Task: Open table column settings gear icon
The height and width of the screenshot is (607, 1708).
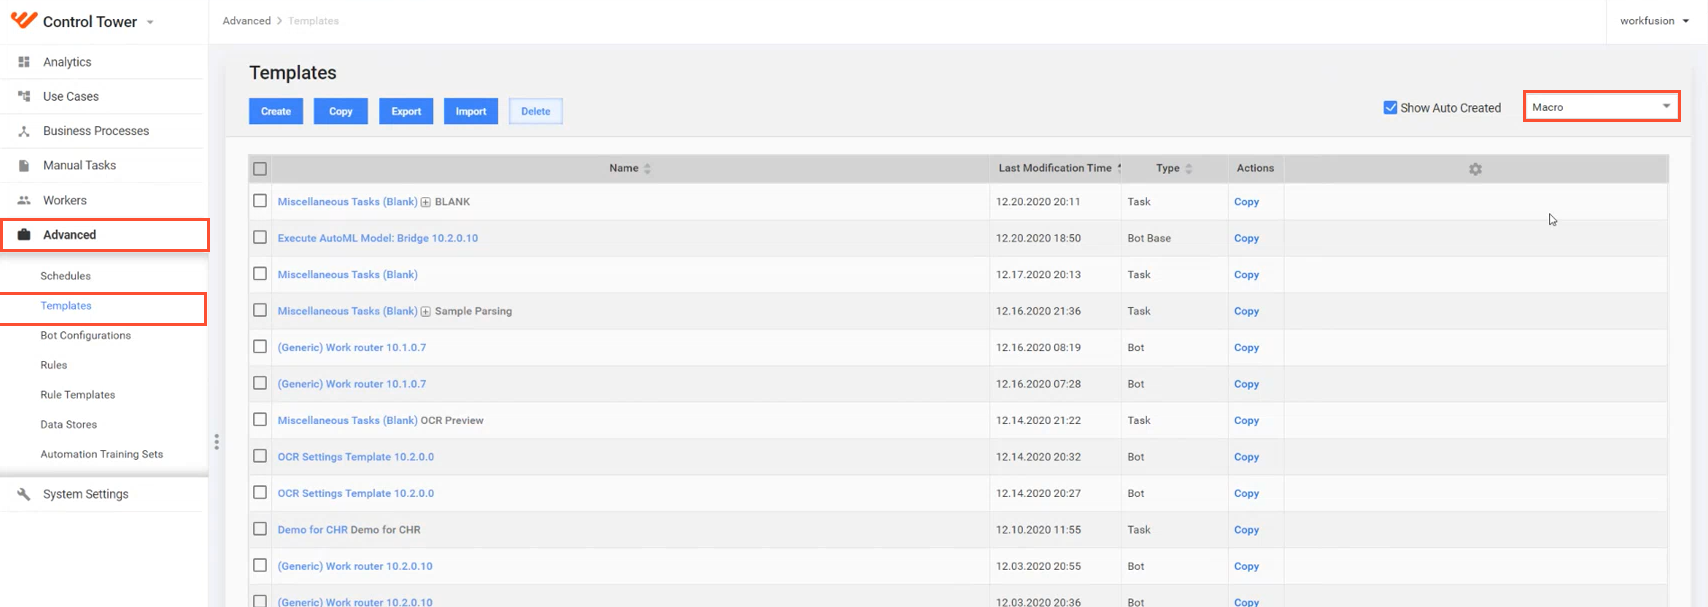Action: pyautogui.click(x=1475, y=169)
